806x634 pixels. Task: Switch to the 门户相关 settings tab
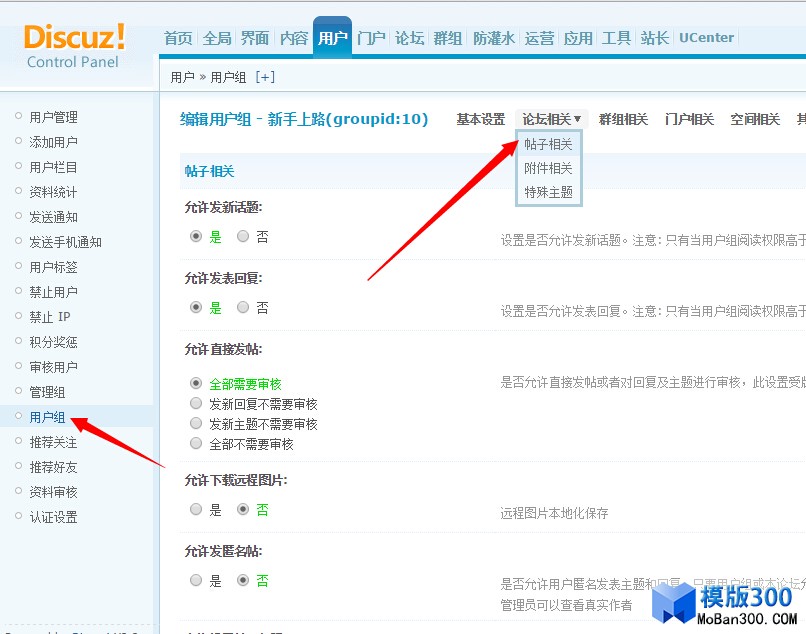point(689,119)
